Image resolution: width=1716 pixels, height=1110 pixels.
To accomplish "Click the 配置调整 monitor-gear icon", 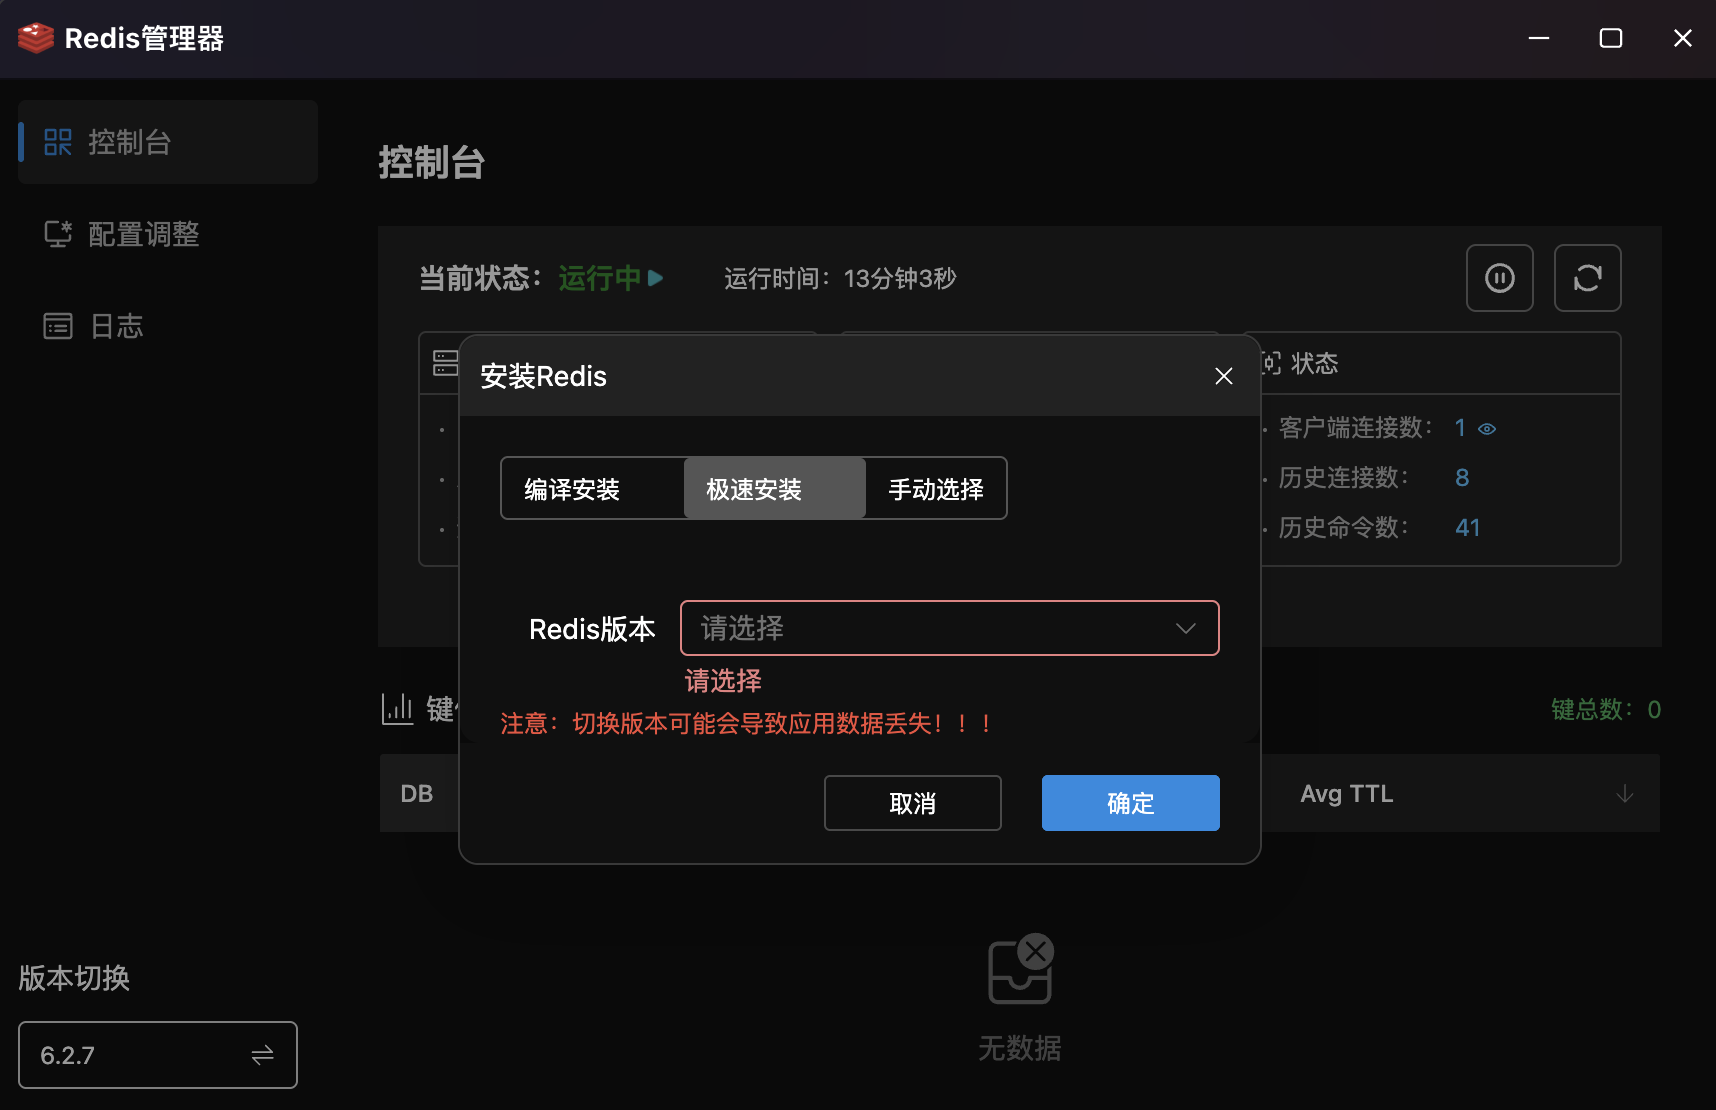I will pos(58,234).
